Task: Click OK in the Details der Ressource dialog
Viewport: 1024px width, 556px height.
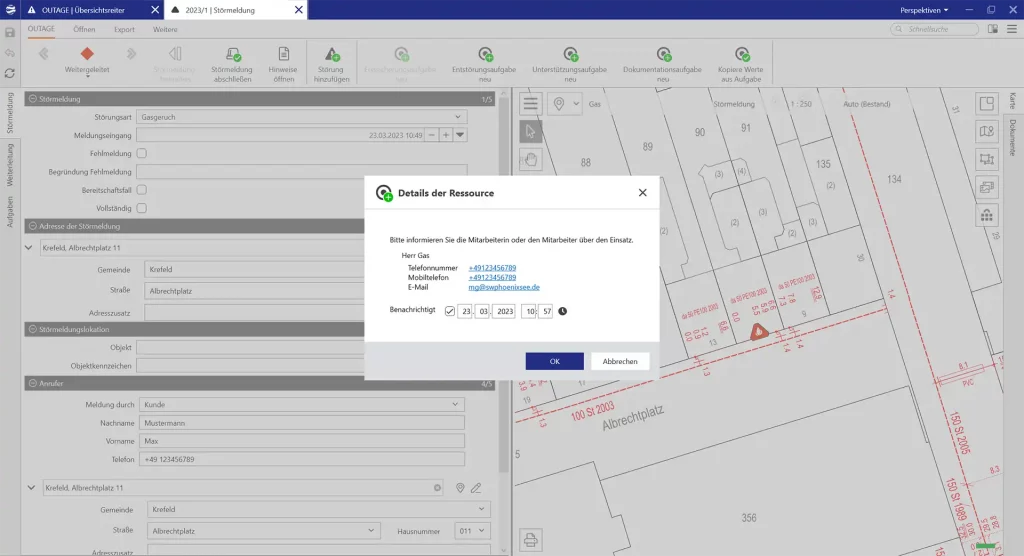Action: tap(554, 361)
